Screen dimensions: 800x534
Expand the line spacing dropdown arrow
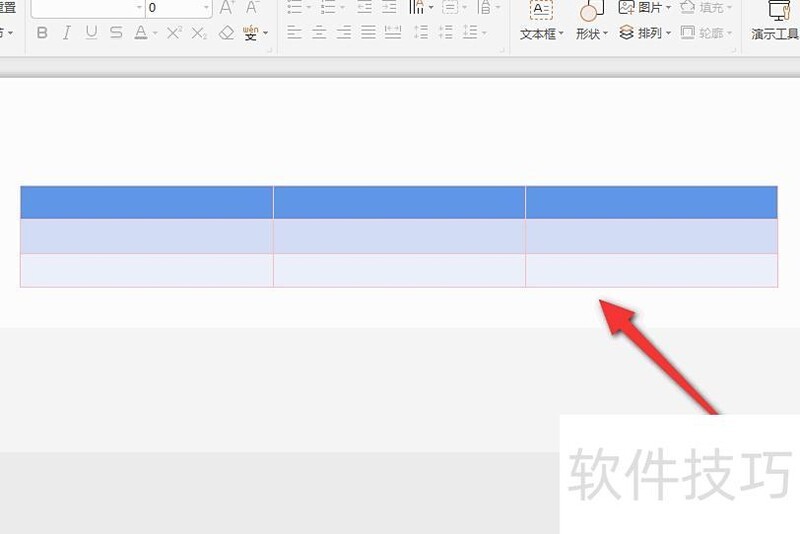pyautogui.click(x=484, y=34)
